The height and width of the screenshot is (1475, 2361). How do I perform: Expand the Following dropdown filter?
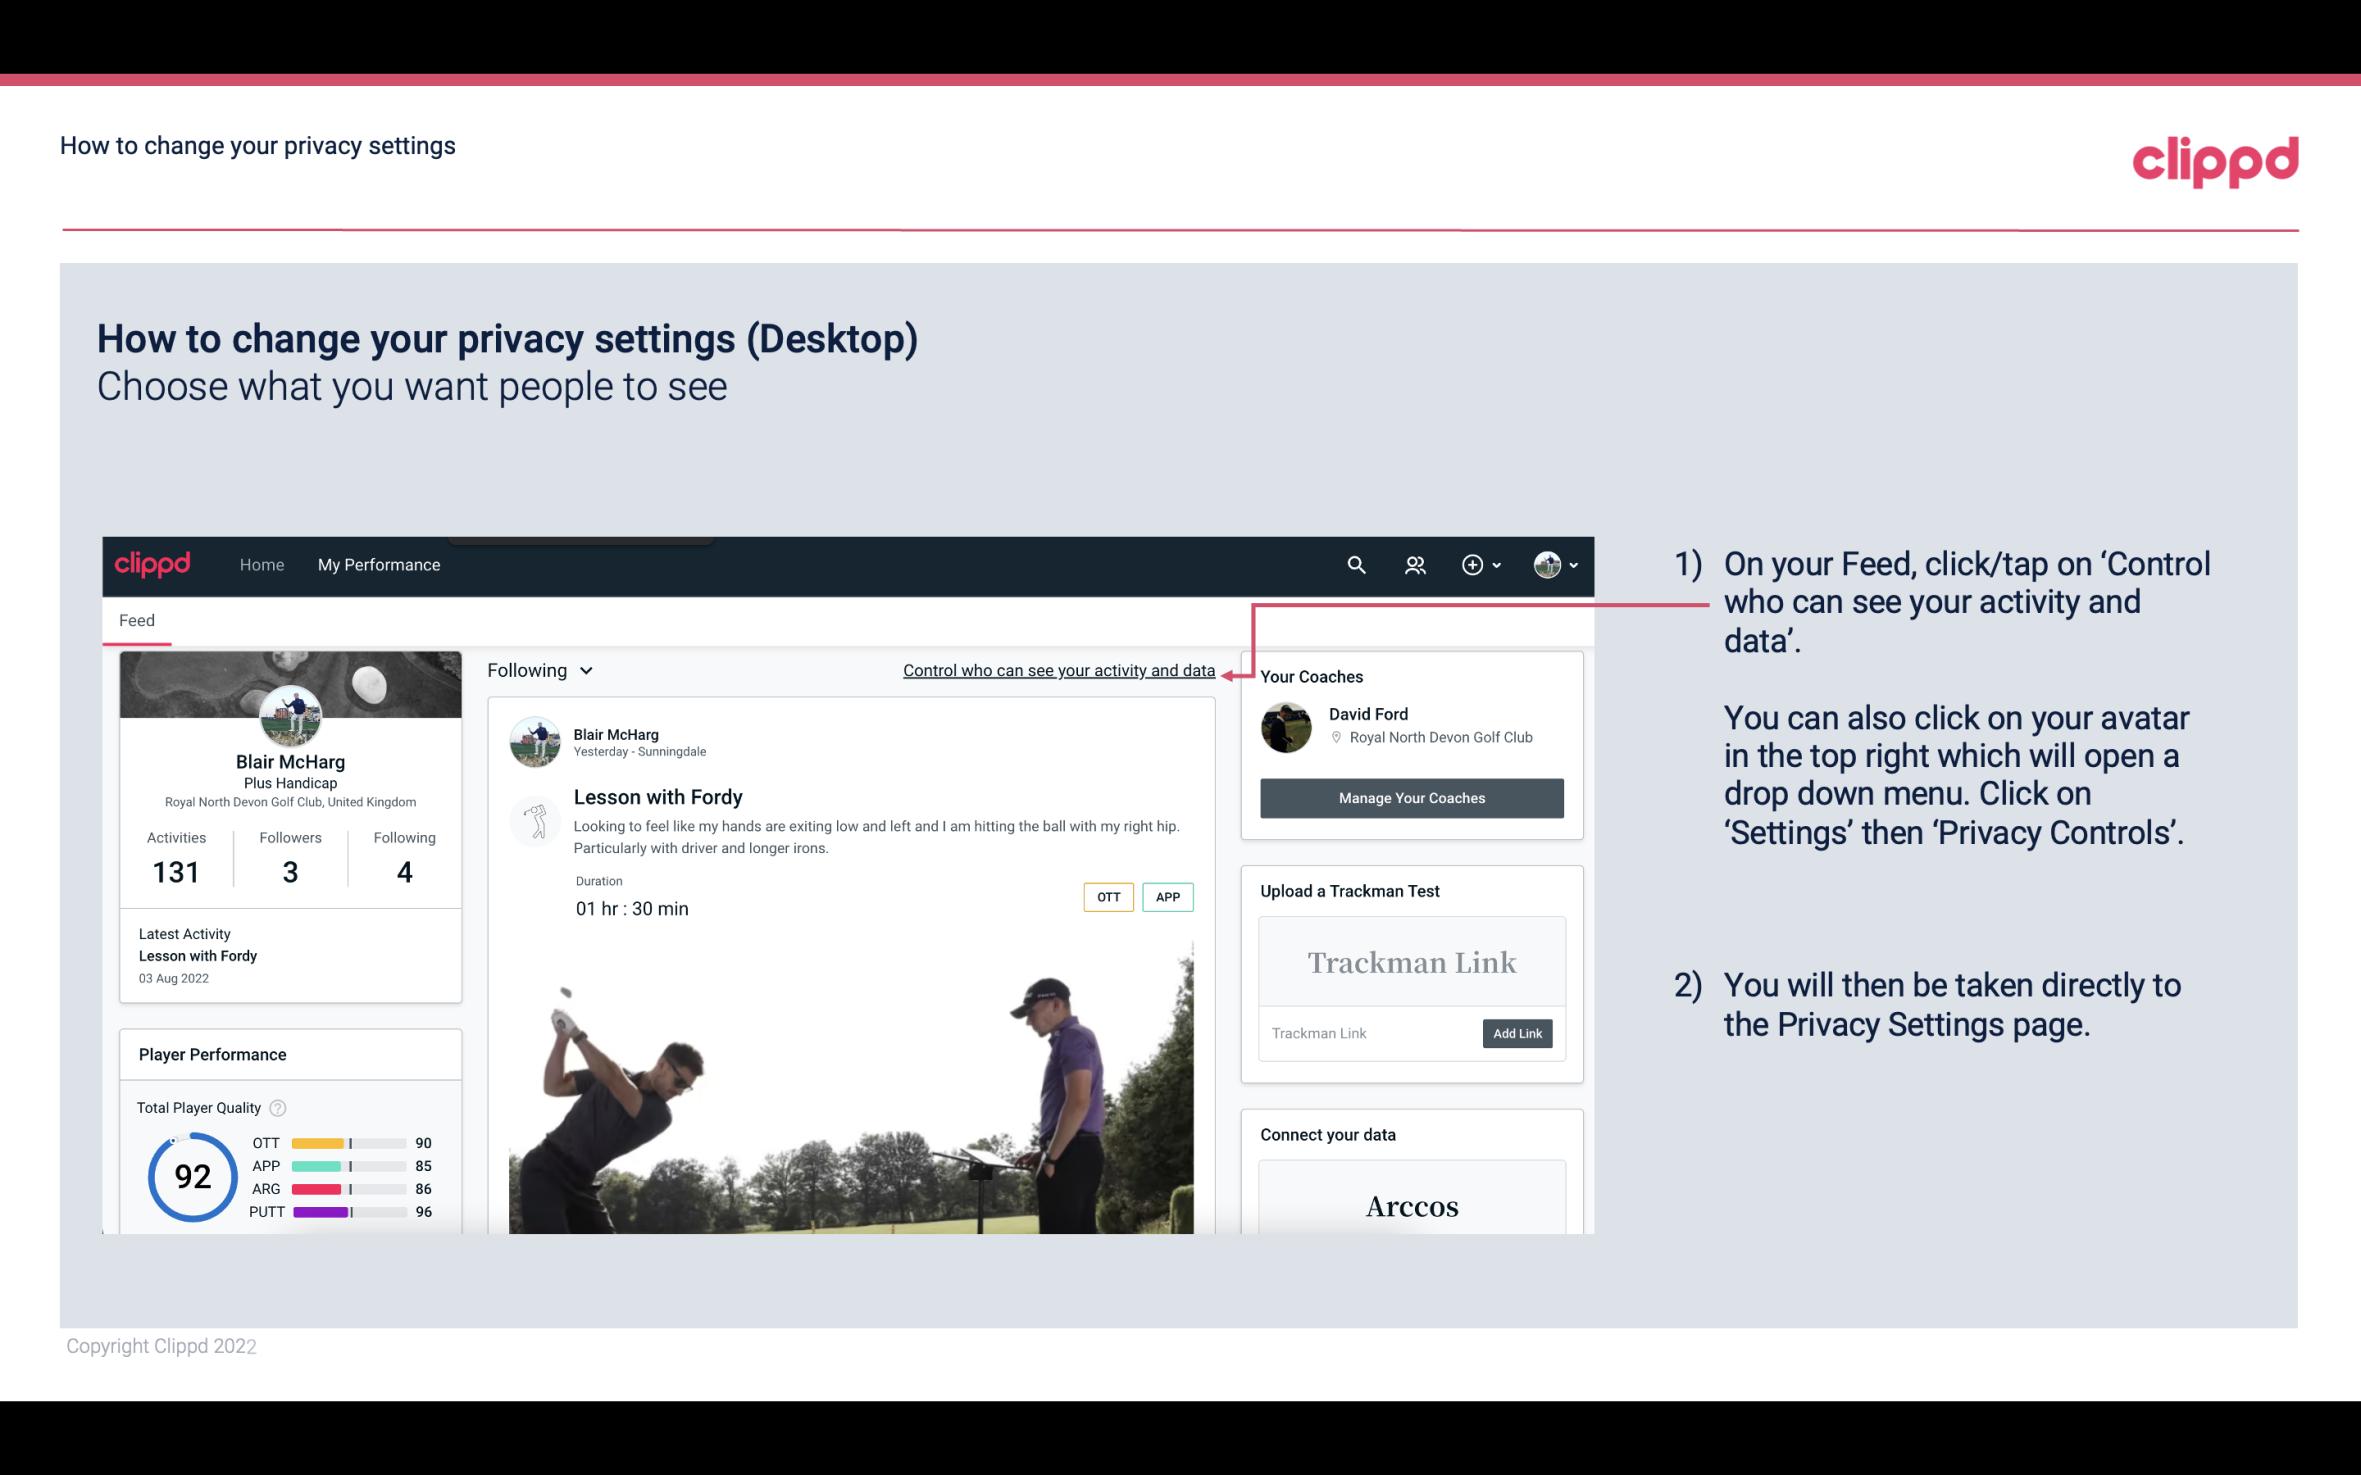(x=537, y=668)
